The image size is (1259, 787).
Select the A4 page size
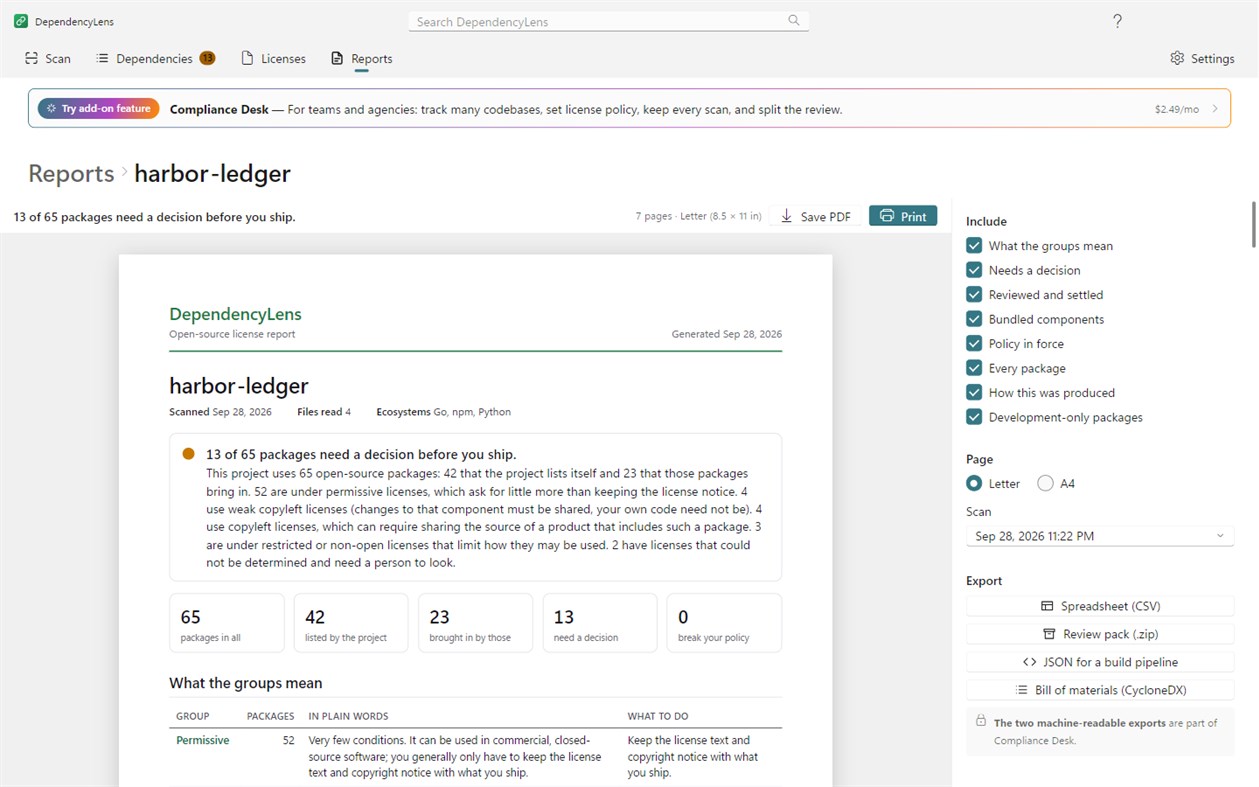point(1045,483)
